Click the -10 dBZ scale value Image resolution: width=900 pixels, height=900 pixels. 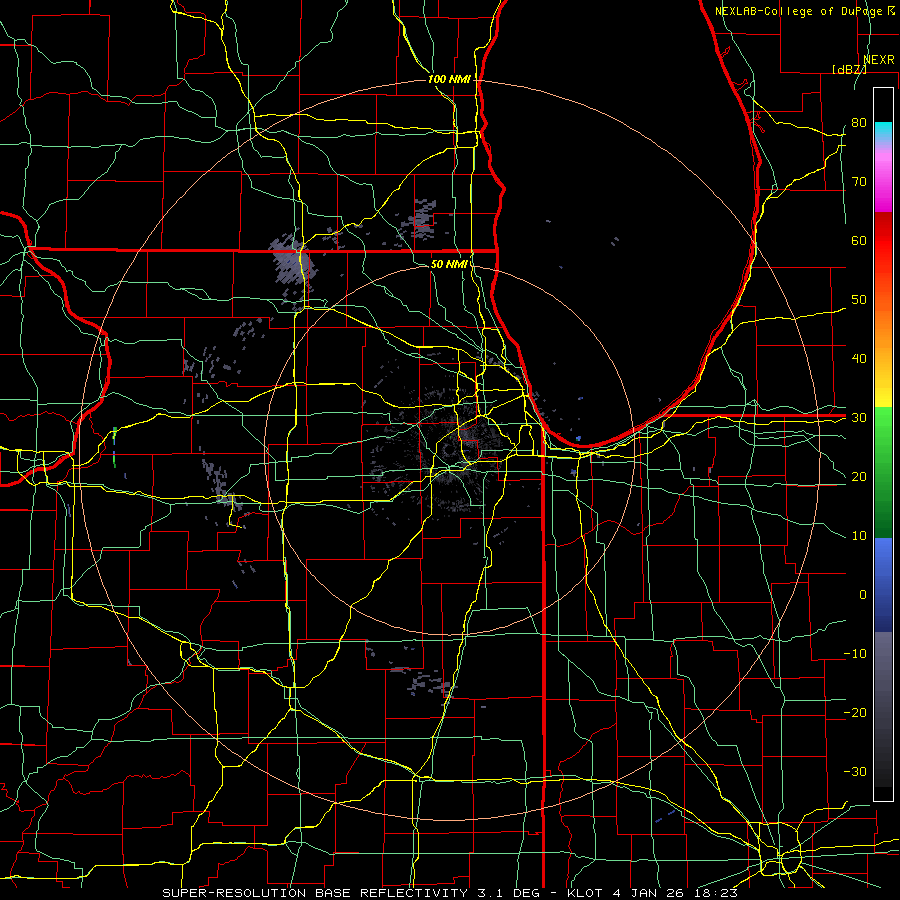point(855,654)
